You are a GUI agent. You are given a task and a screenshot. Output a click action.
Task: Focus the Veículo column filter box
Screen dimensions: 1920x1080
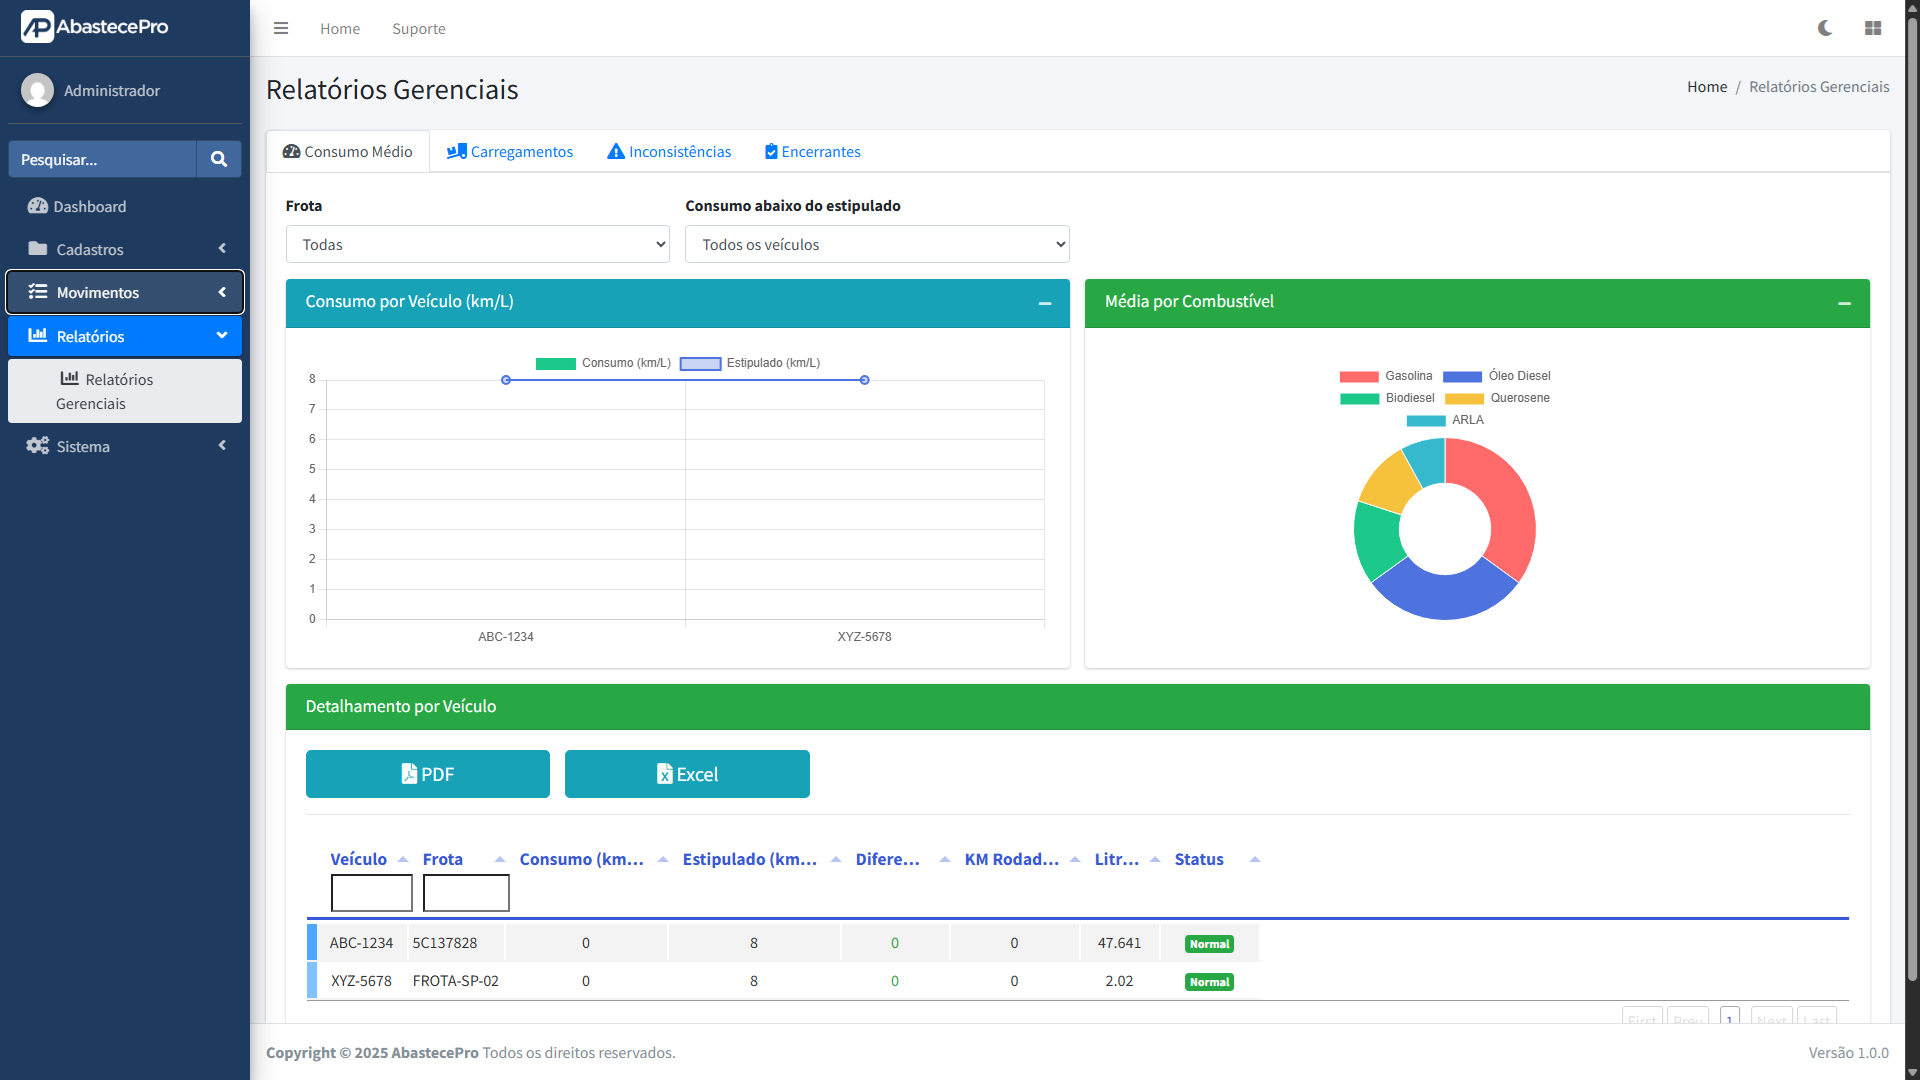(x=372, y=893)
